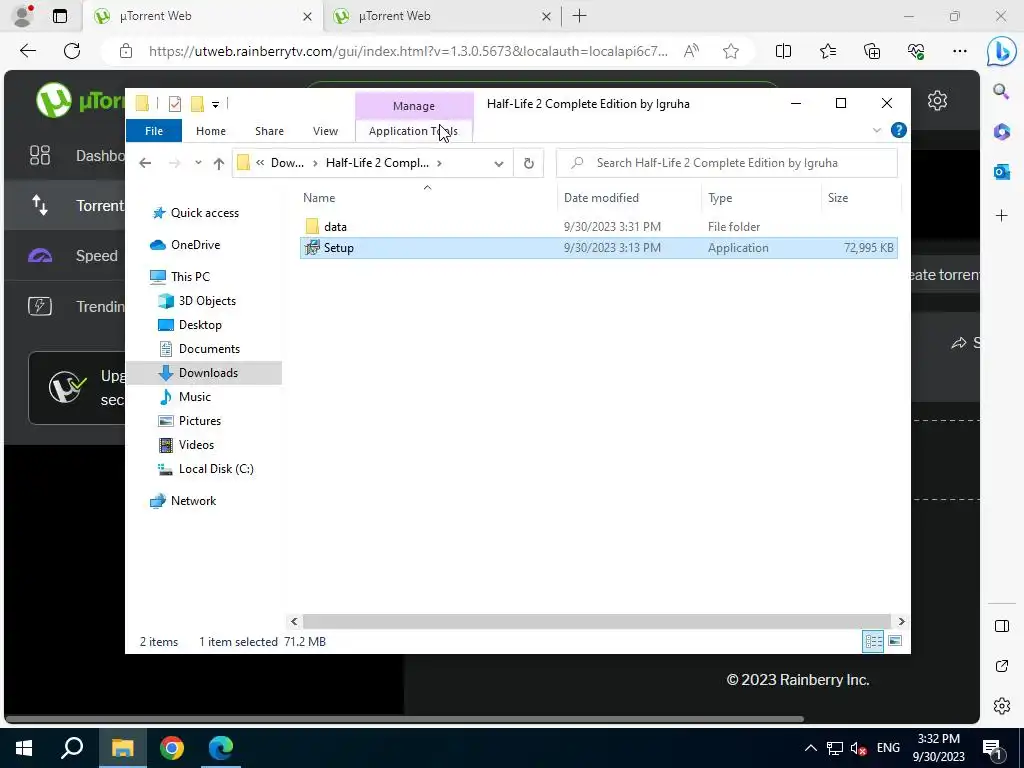Viewport: 1024px width, 768px height.
Task: Refresh the Explorer folder view
Action: coord(528,163)
